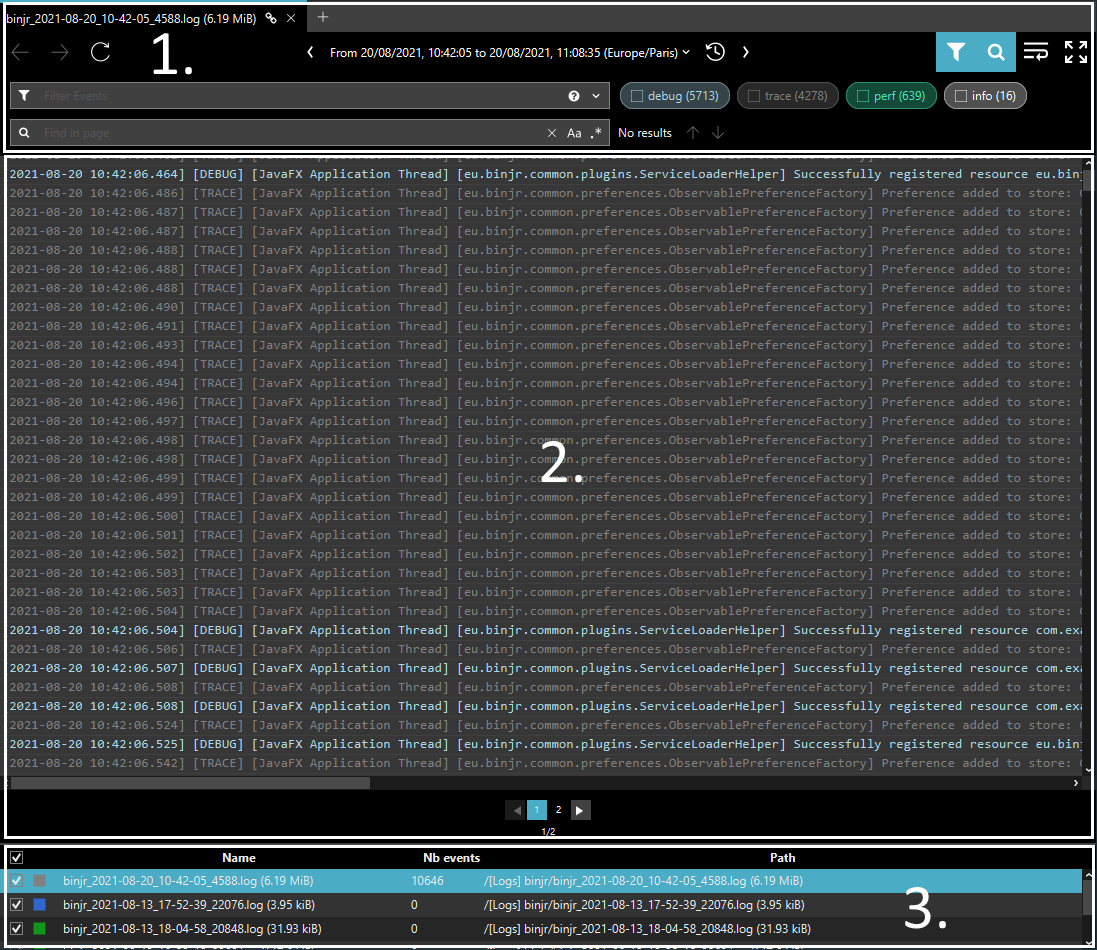
Task: Close the binjr log tab
Action: [x=291, y=18]
